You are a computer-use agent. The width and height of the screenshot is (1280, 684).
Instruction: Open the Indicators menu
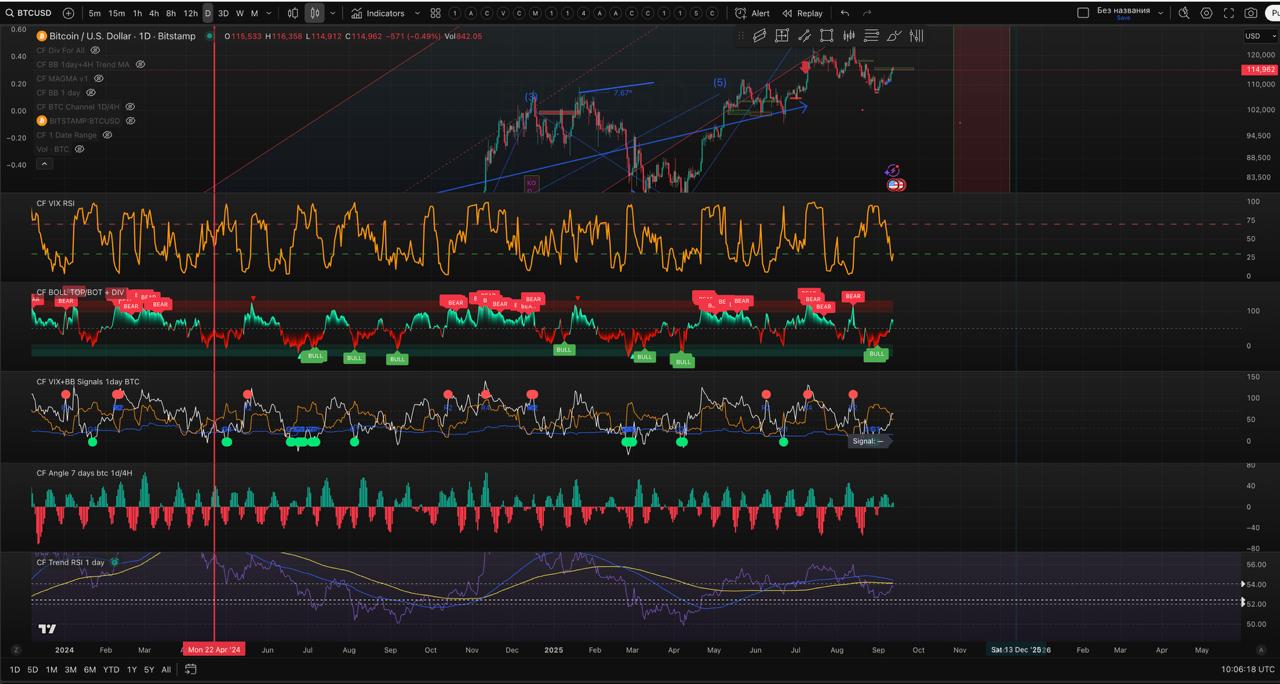pyautogui.click(x=378, y=13)
